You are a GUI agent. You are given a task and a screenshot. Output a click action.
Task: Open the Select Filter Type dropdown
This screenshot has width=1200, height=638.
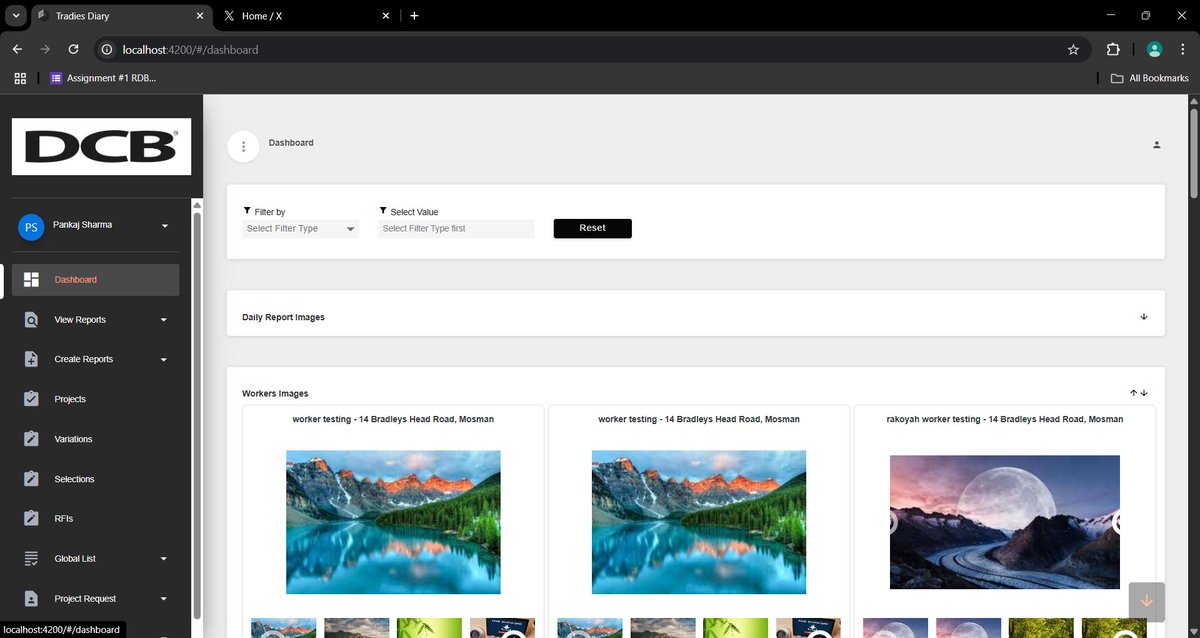click(x=301, y=229)
